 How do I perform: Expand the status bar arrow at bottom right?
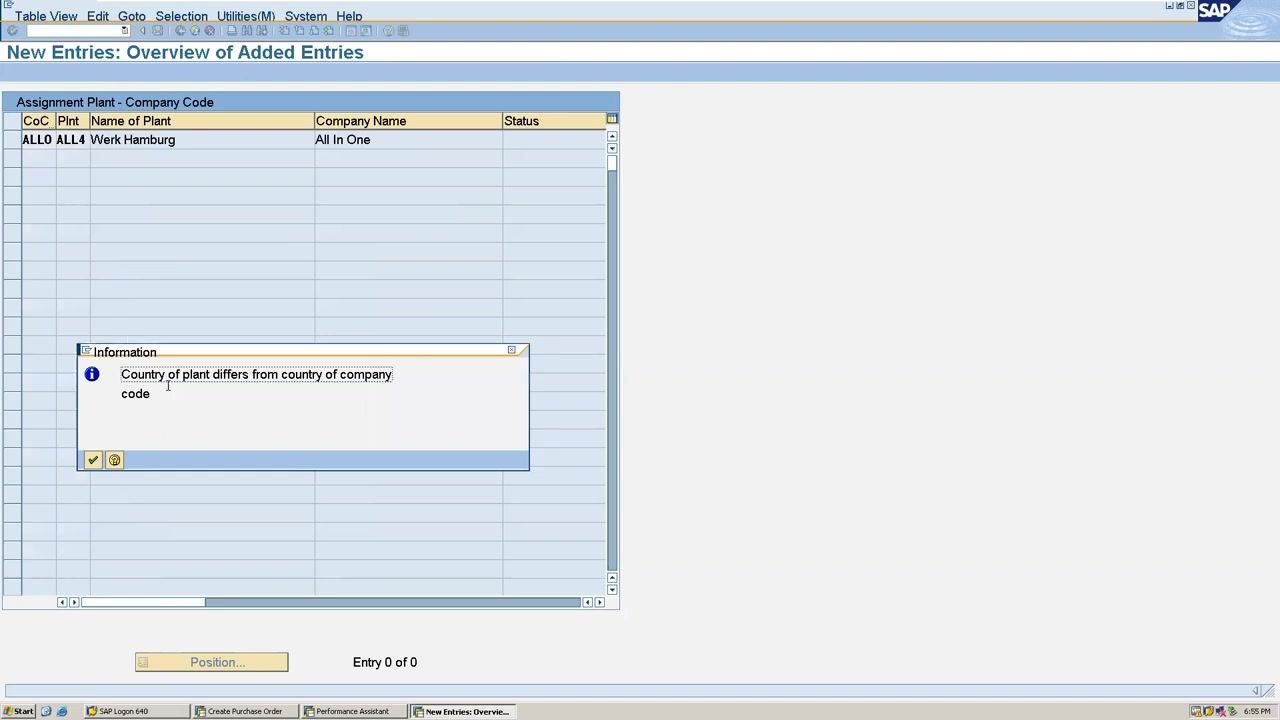pyautogui.click(x=1256, y=690)
